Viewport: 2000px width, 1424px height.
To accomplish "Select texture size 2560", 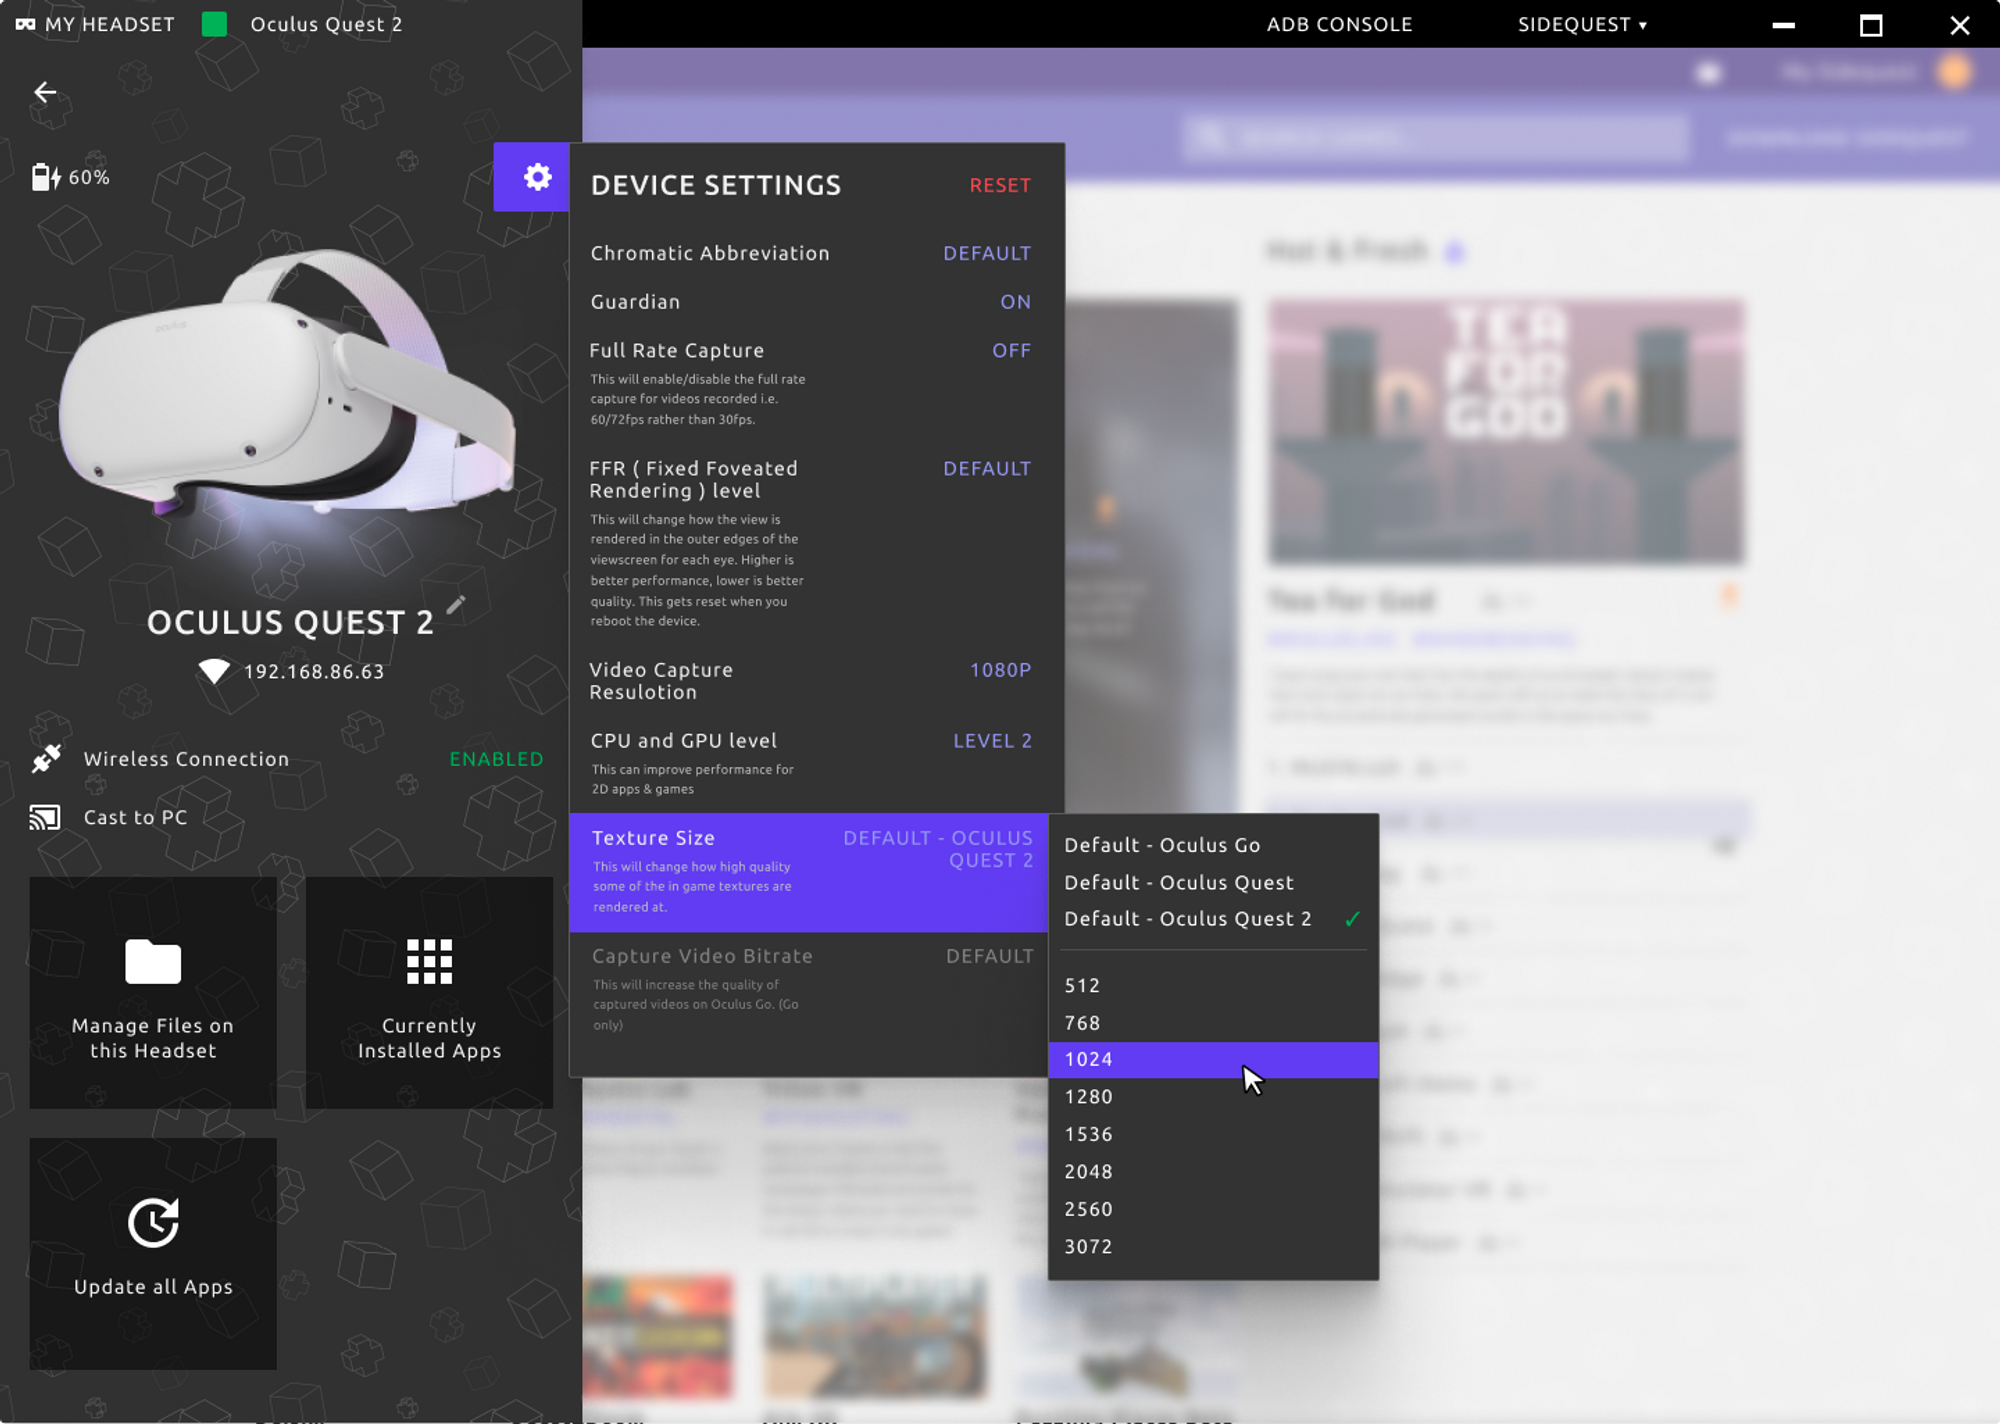I will pyautogui.click(x=1213, y=1209).
